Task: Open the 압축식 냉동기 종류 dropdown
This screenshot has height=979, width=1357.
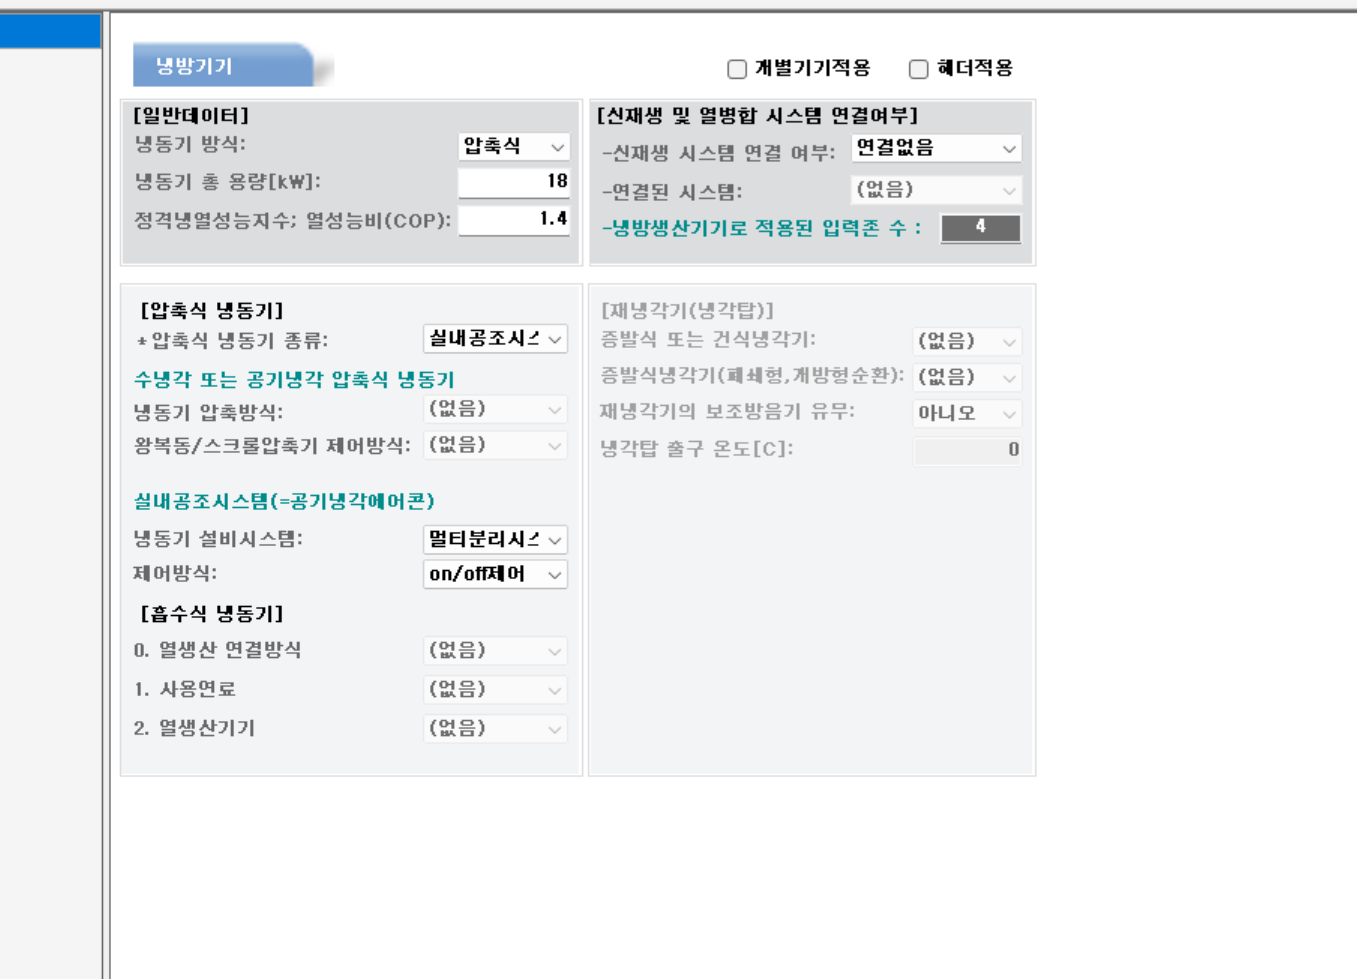Action: (x=495, y=340)
